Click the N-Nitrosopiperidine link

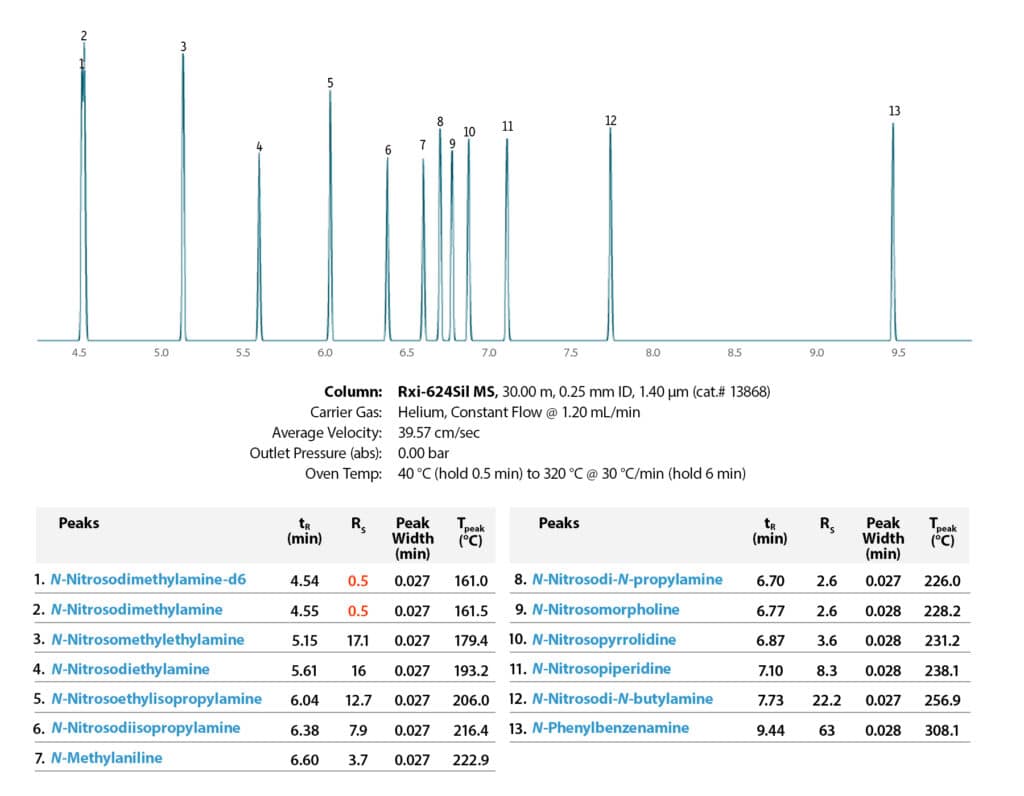point(601,669)
